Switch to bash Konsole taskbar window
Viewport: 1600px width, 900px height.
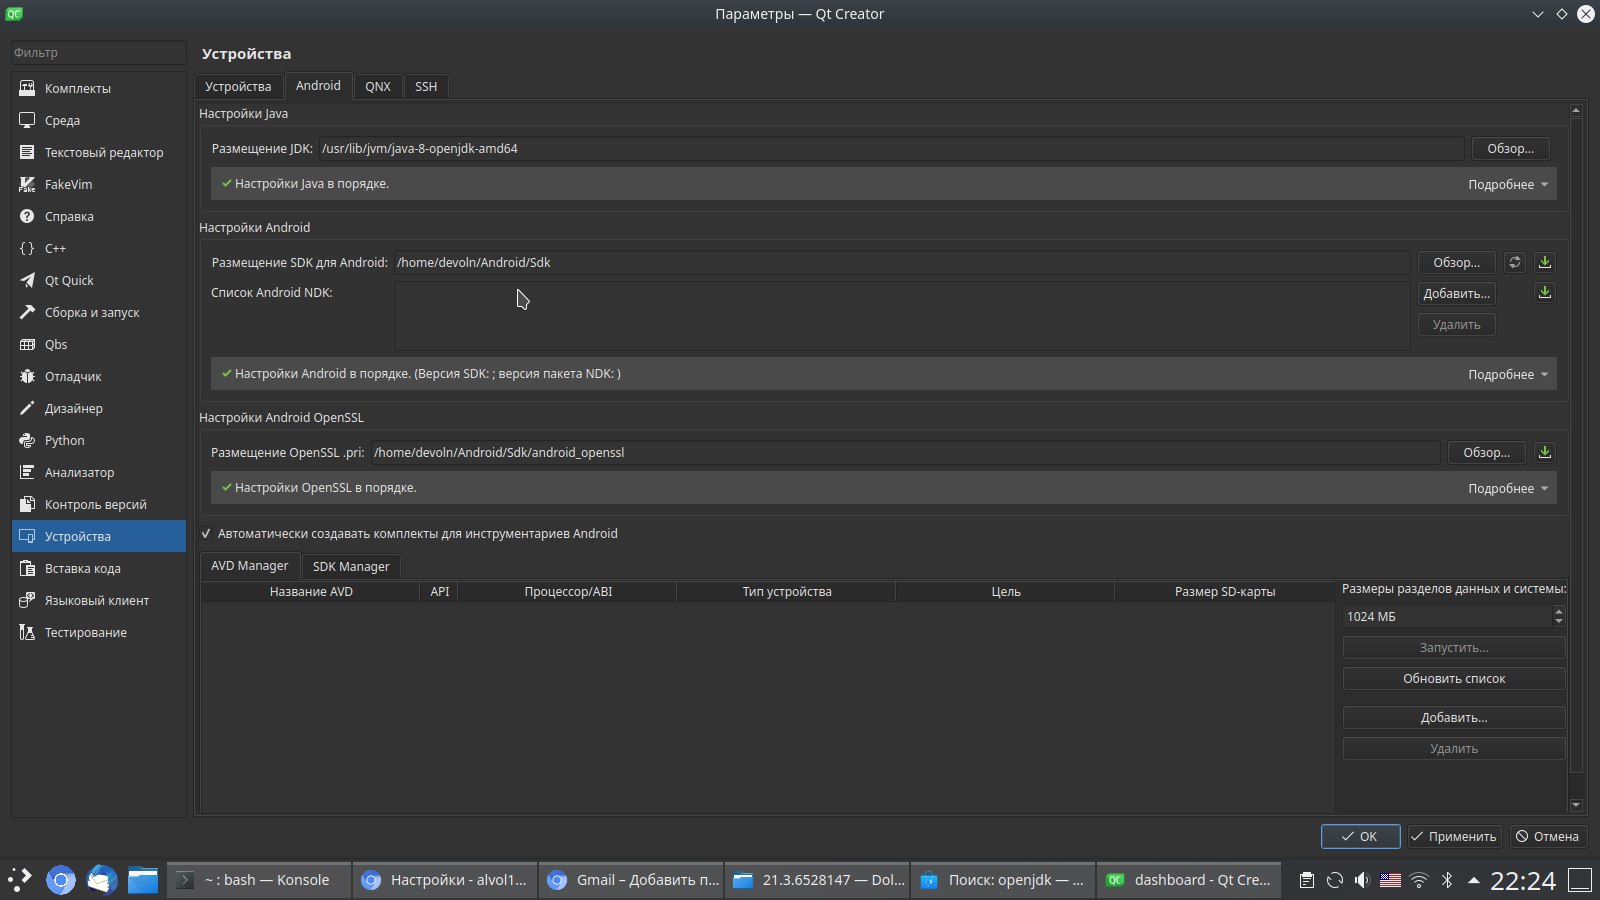[259, 880]
